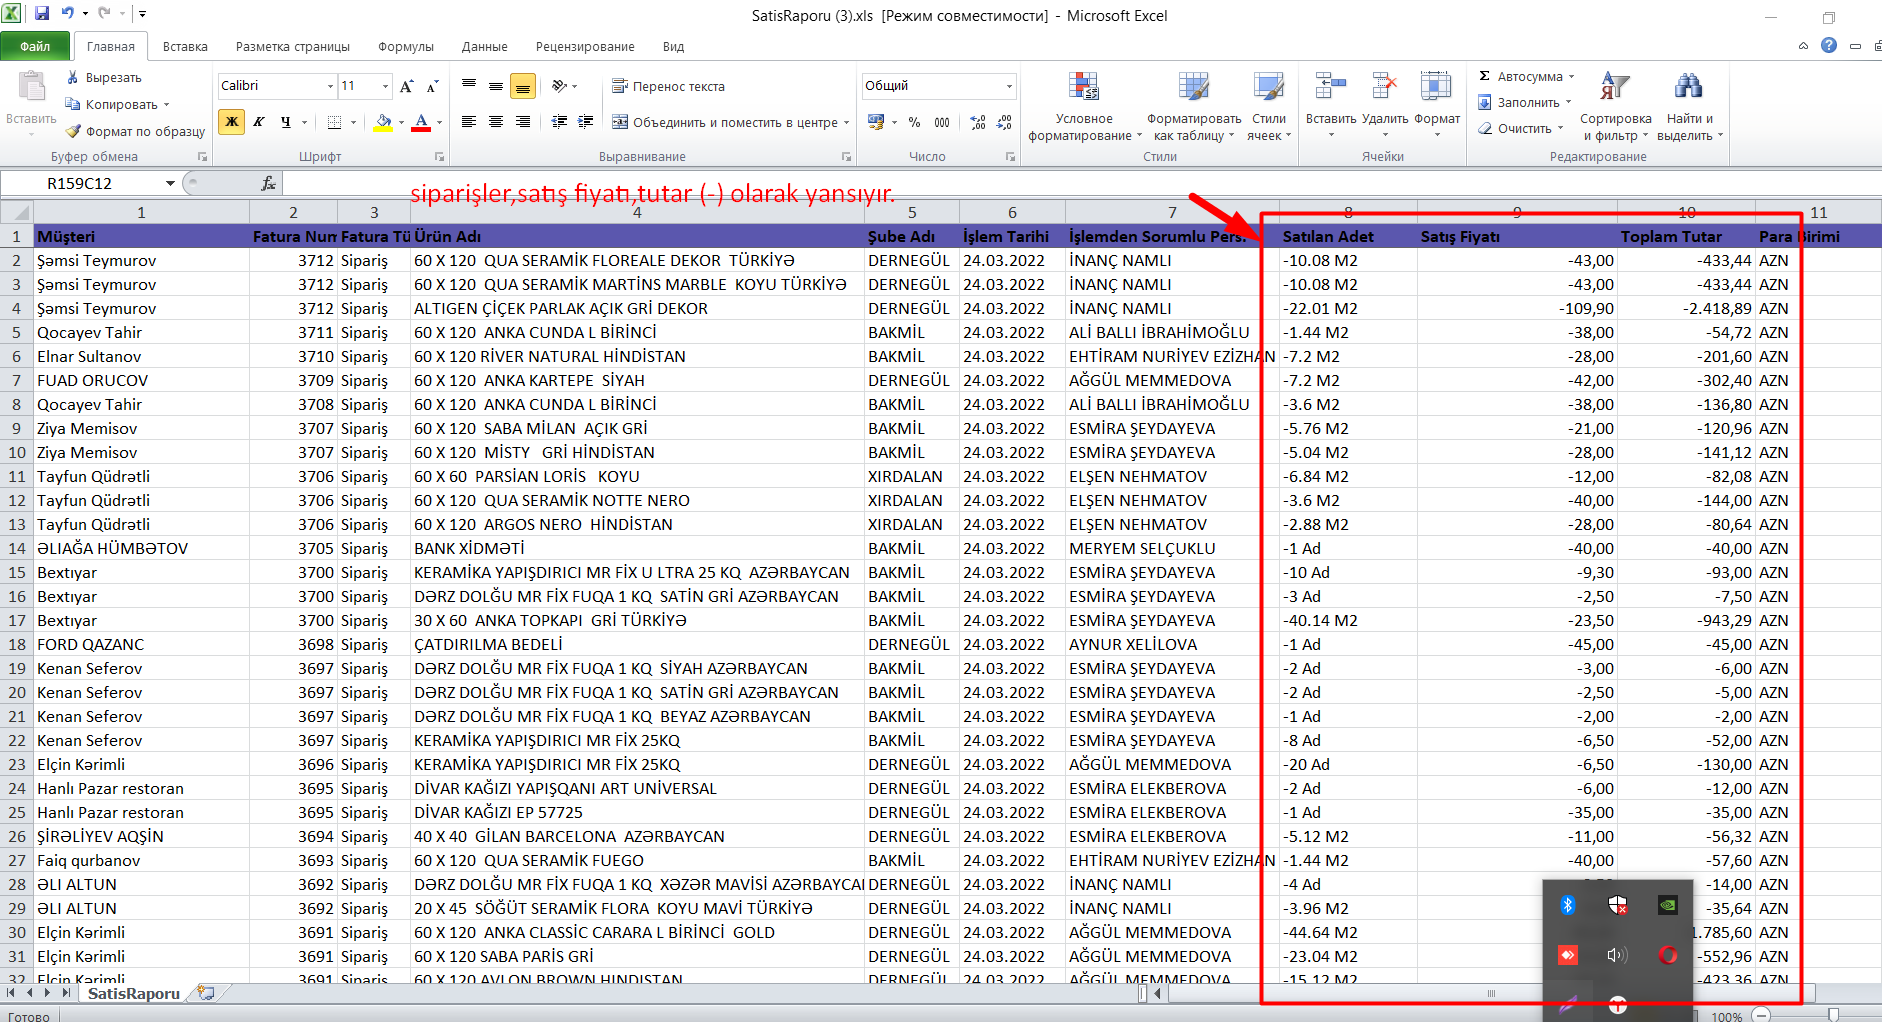
Task: Open the Name Box dropdown arrow
Action: tap(170, 183)
